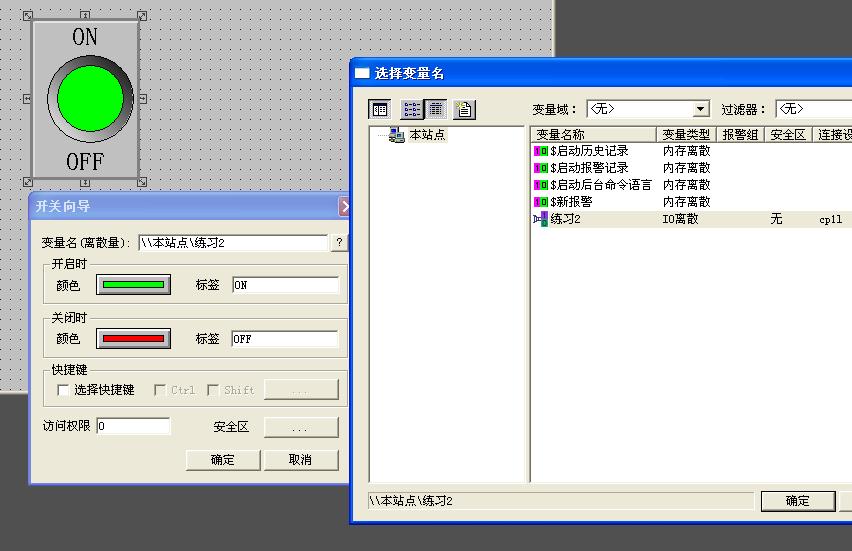This screenshot has width=852, height=551.
Task: Sort by 变量类型 column header
Action: (686, 134)
